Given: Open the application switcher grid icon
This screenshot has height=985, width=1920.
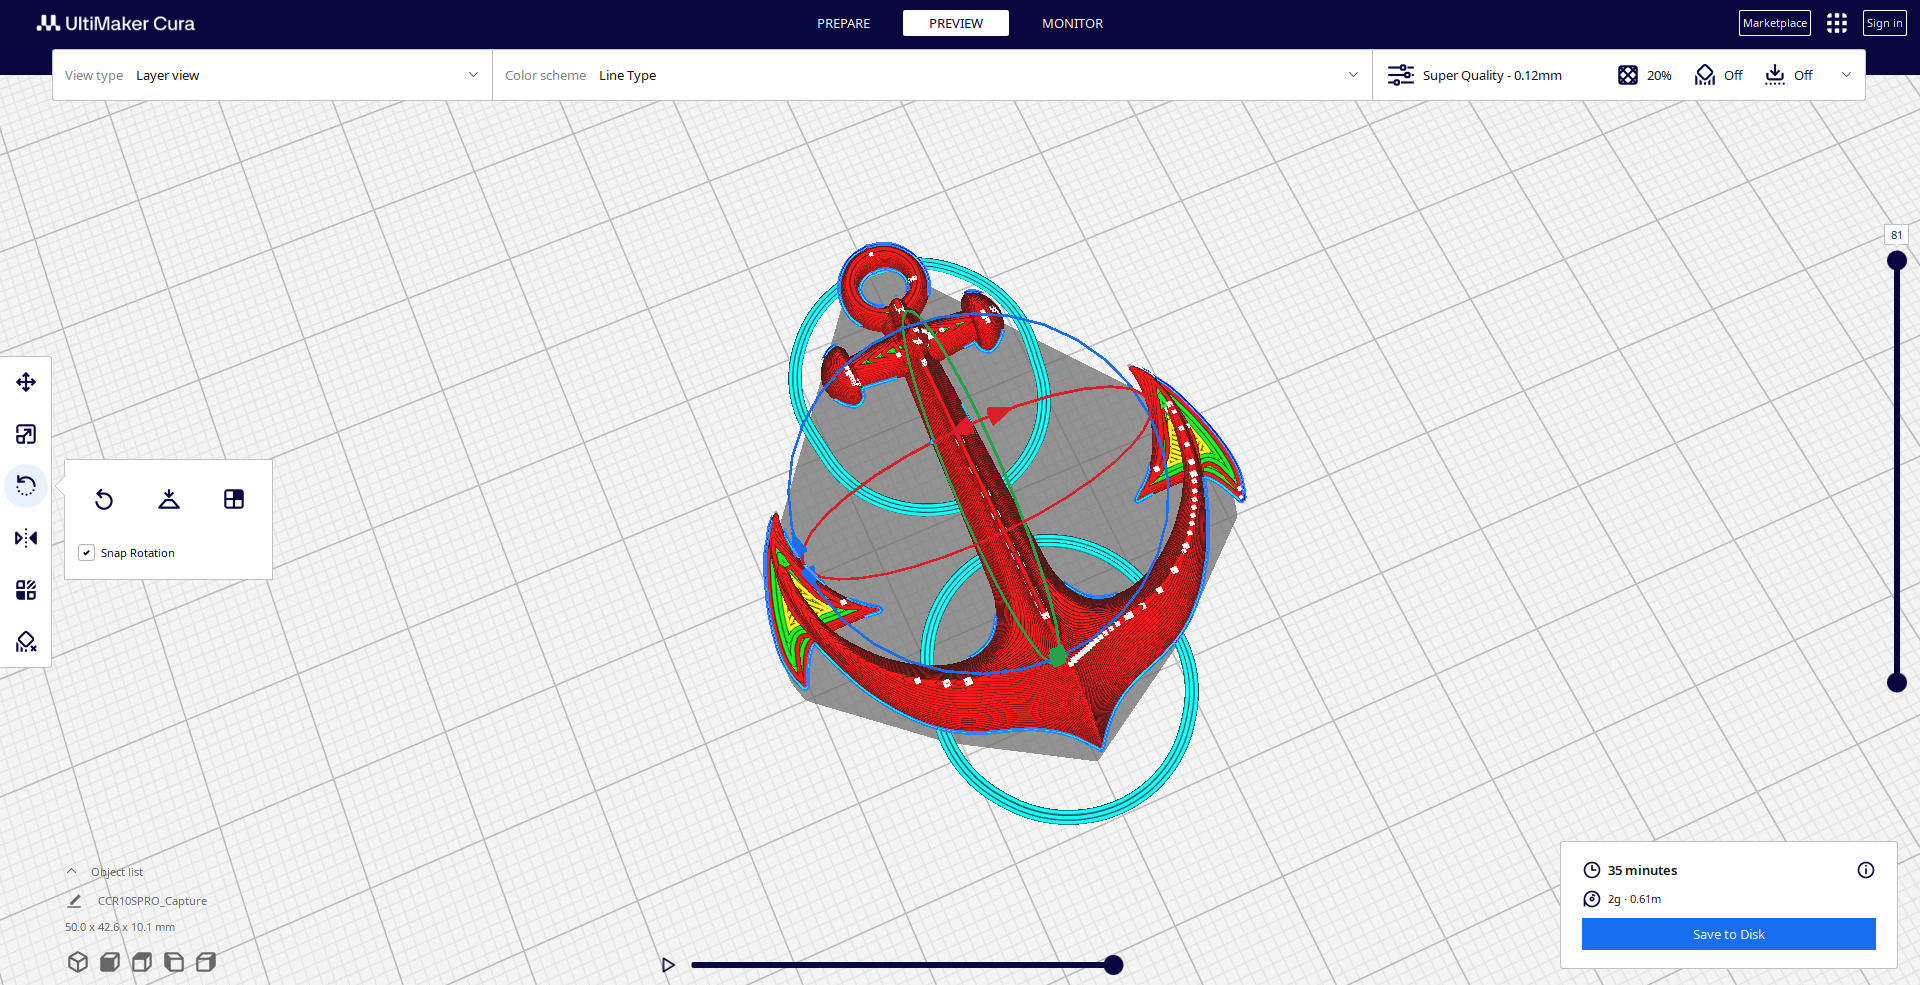Looking at the screenshot, I should click(x=1837, y=23).
